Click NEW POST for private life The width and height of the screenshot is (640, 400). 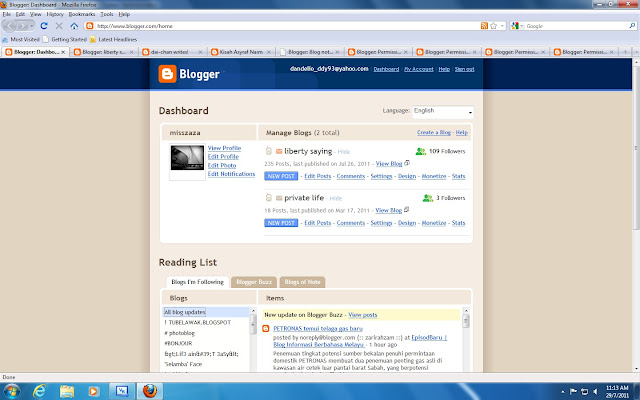[281, 223]
